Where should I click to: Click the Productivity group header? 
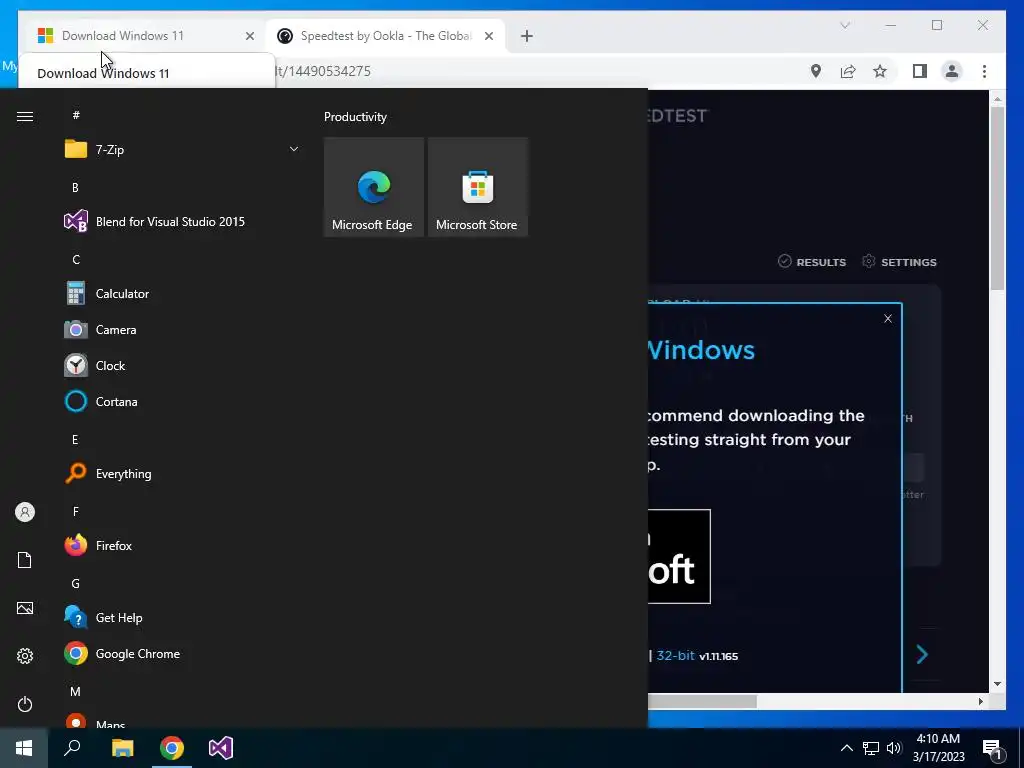(x=355, y=117)
